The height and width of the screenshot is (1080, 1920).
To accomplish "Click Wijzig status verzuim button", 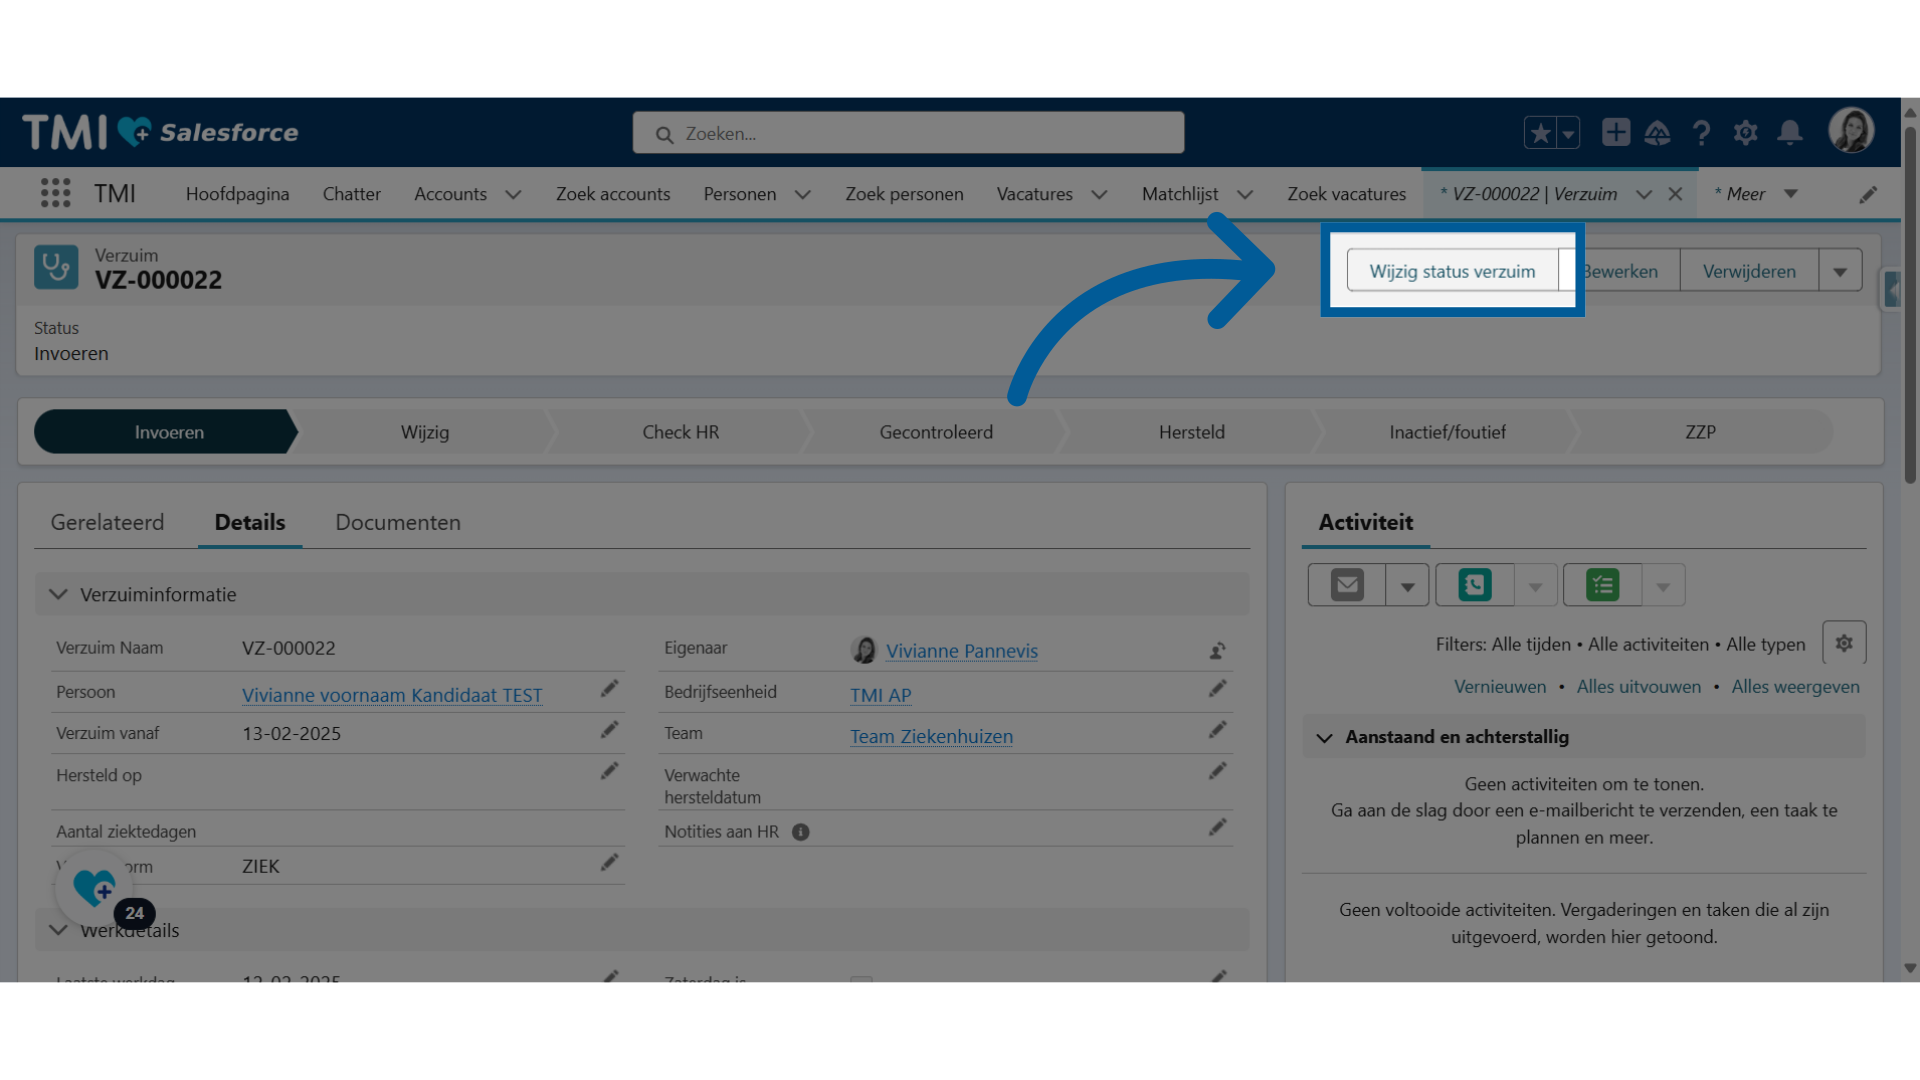I will click(1452, 271).
